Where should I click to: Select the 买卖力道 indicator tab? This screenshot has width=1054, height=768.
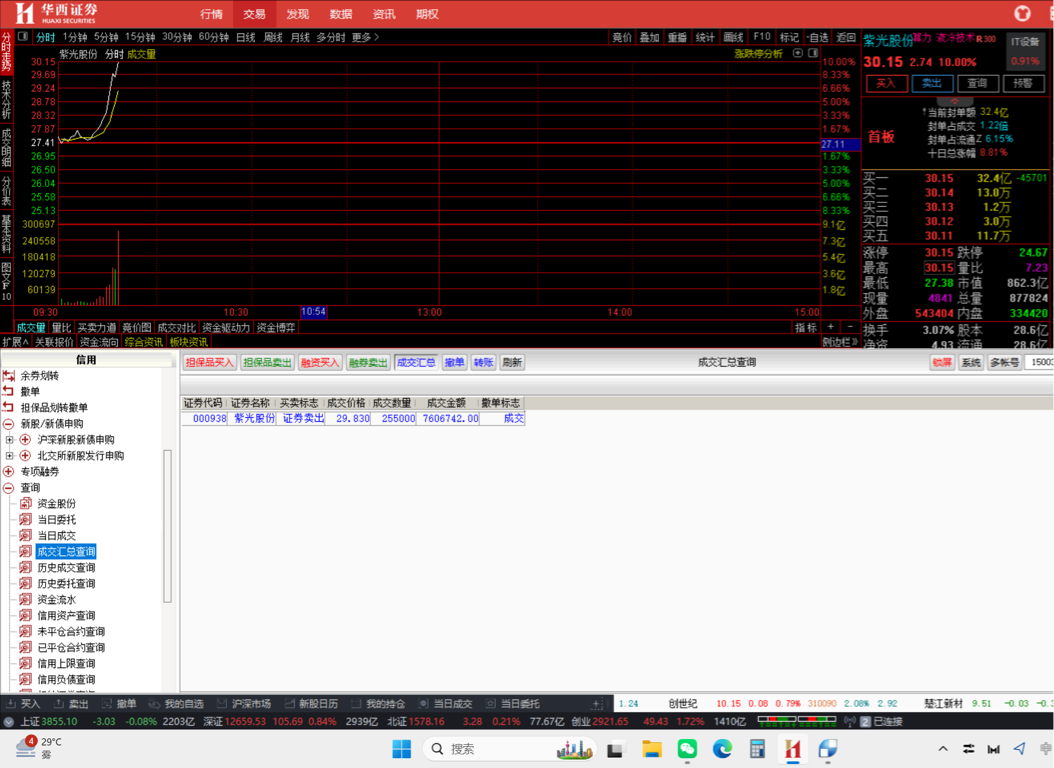coord(97,327)
